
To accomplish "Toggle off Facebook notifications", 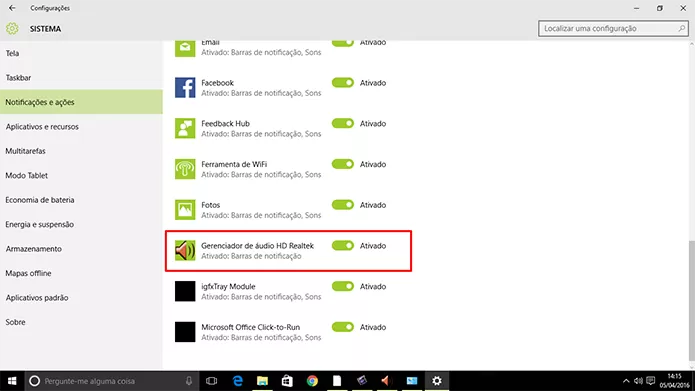I will click(x=343, y=83).
